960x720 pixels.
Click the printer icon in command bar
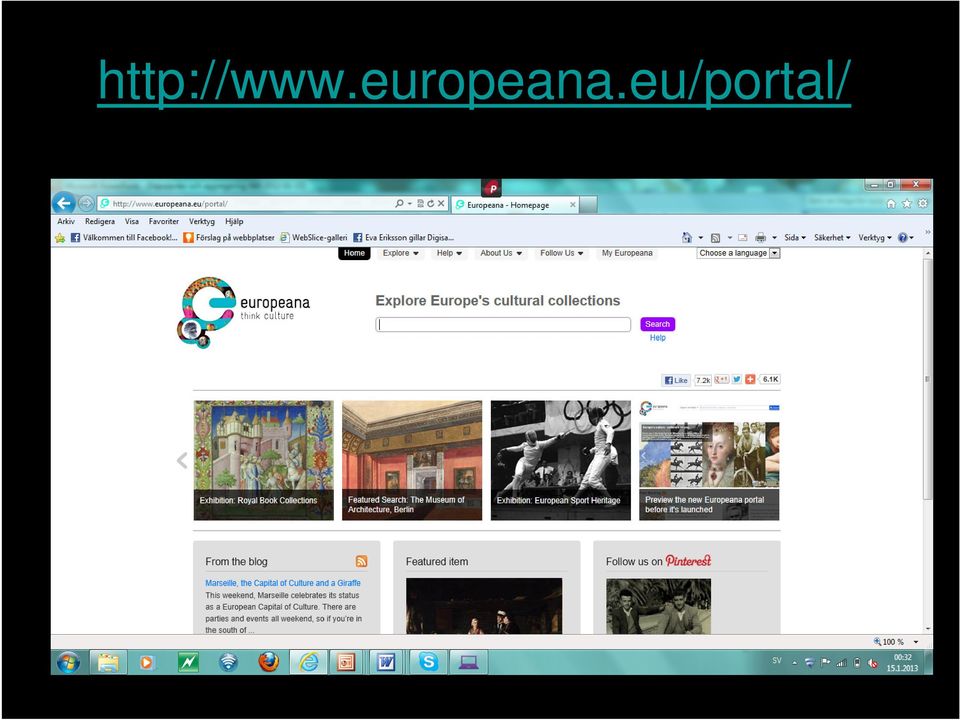pyautogui.click(x=760, y=238)
